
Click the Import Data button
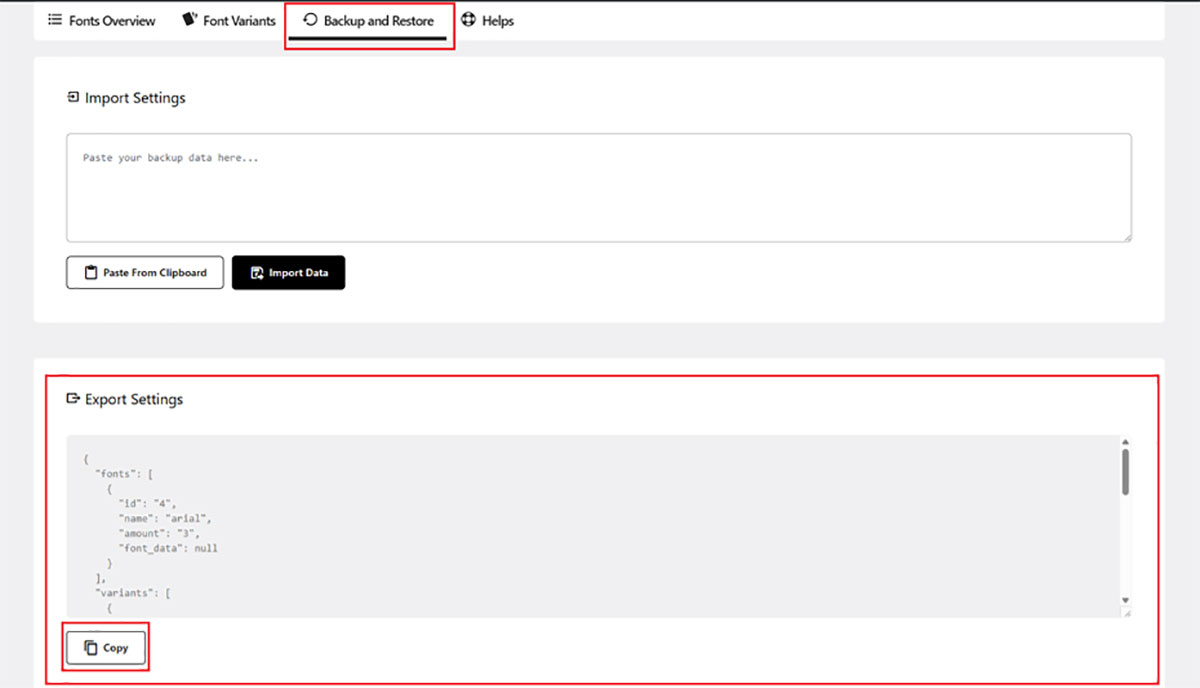288,273
